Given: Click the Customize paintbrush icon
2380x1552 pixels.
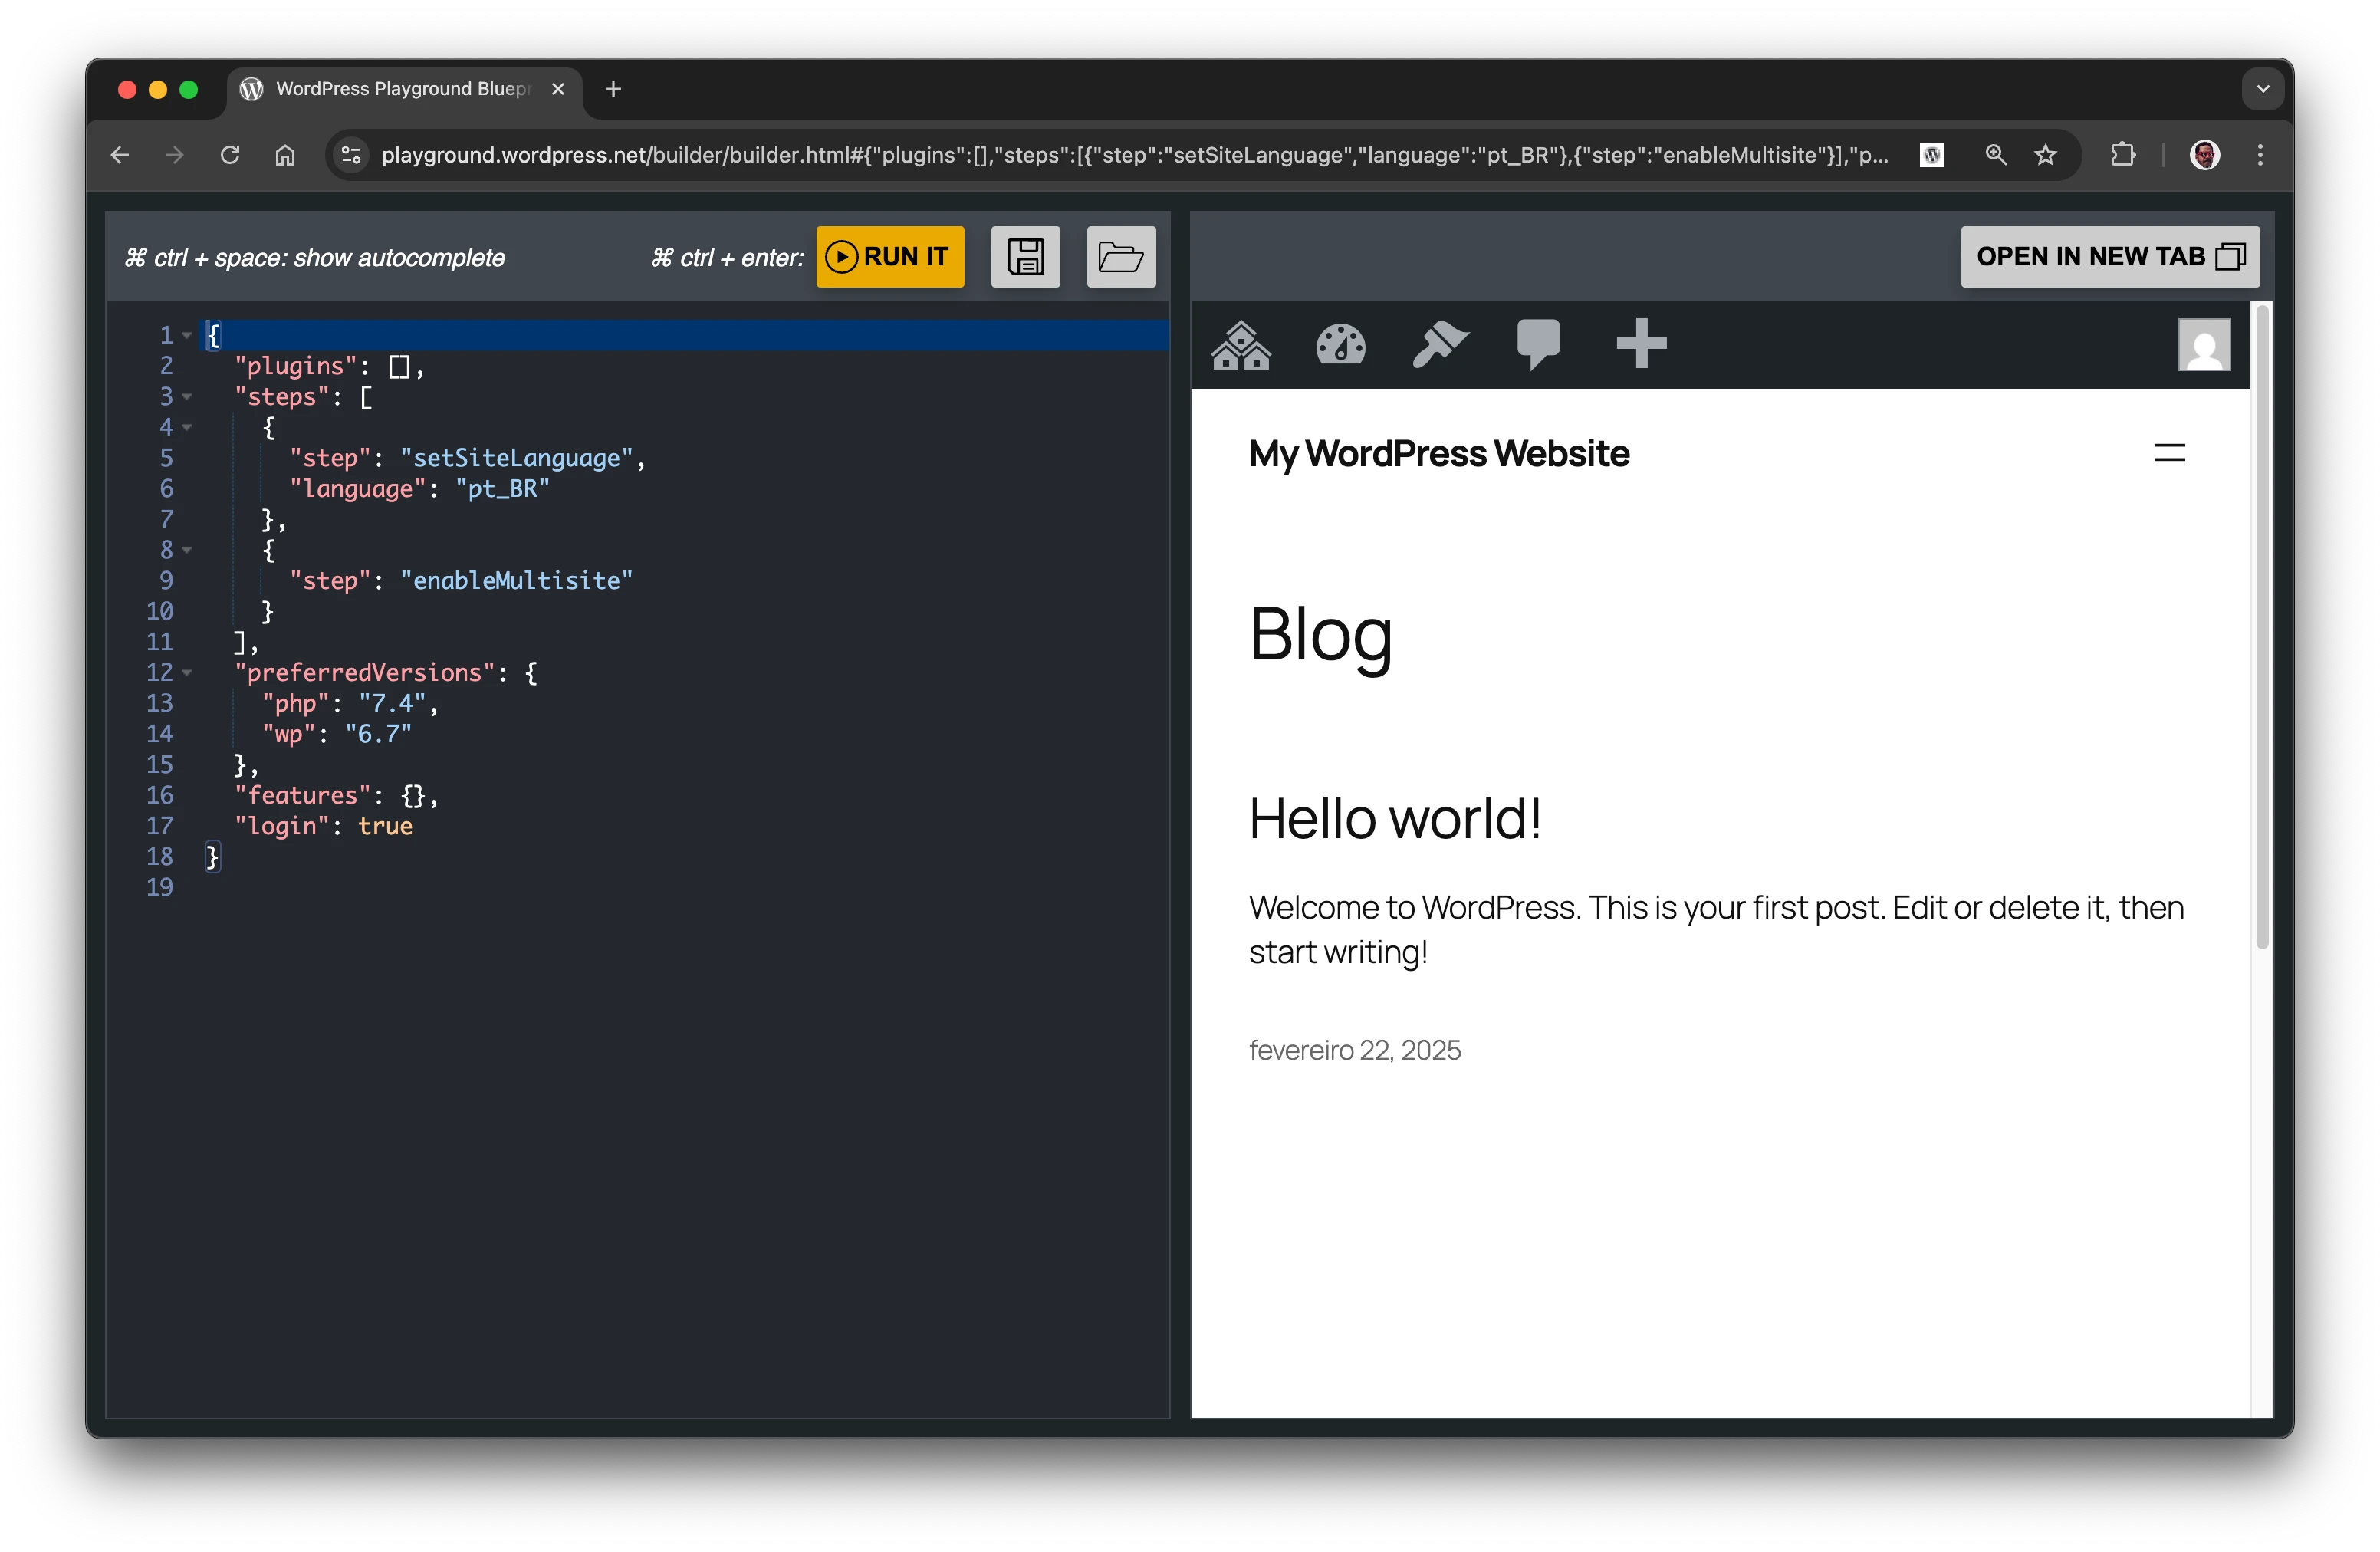Looking at the screenshot, I should (1439, 345).
